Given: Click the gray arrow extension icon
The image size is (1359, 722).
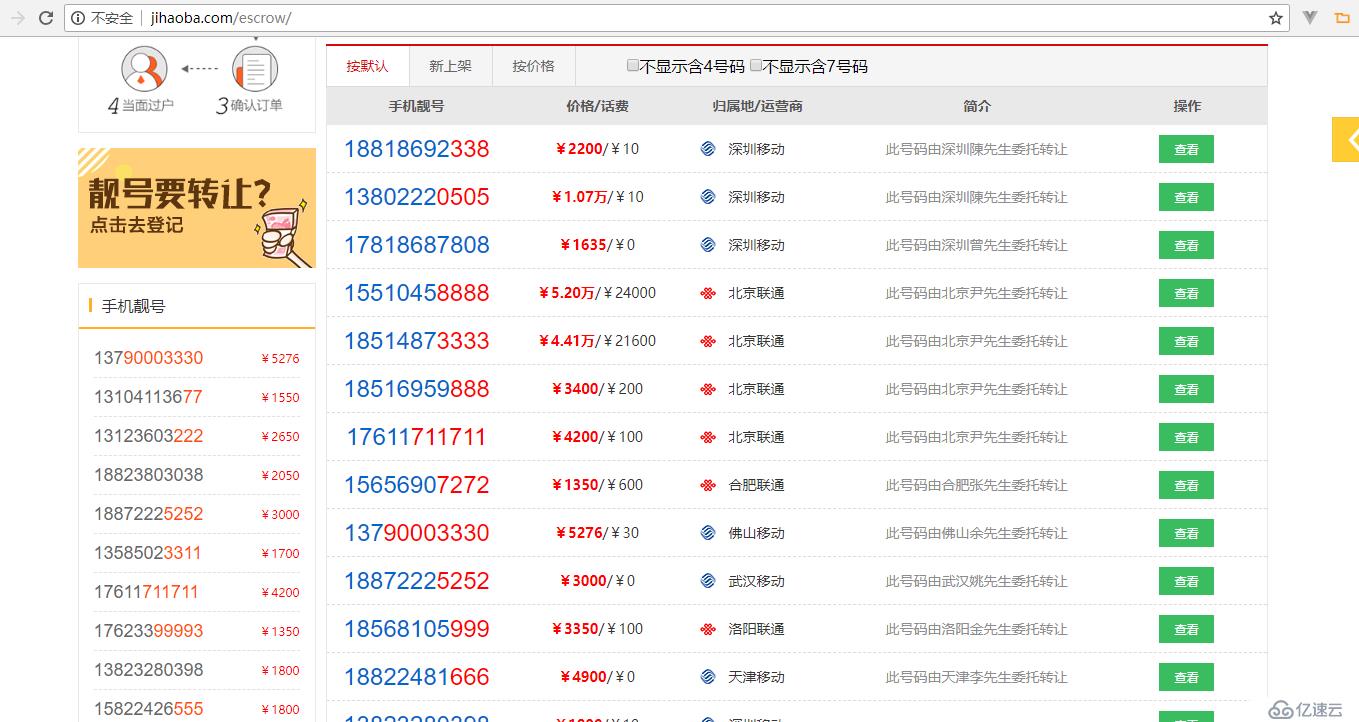Looking at the screenshot, I should click(1310, 17).
